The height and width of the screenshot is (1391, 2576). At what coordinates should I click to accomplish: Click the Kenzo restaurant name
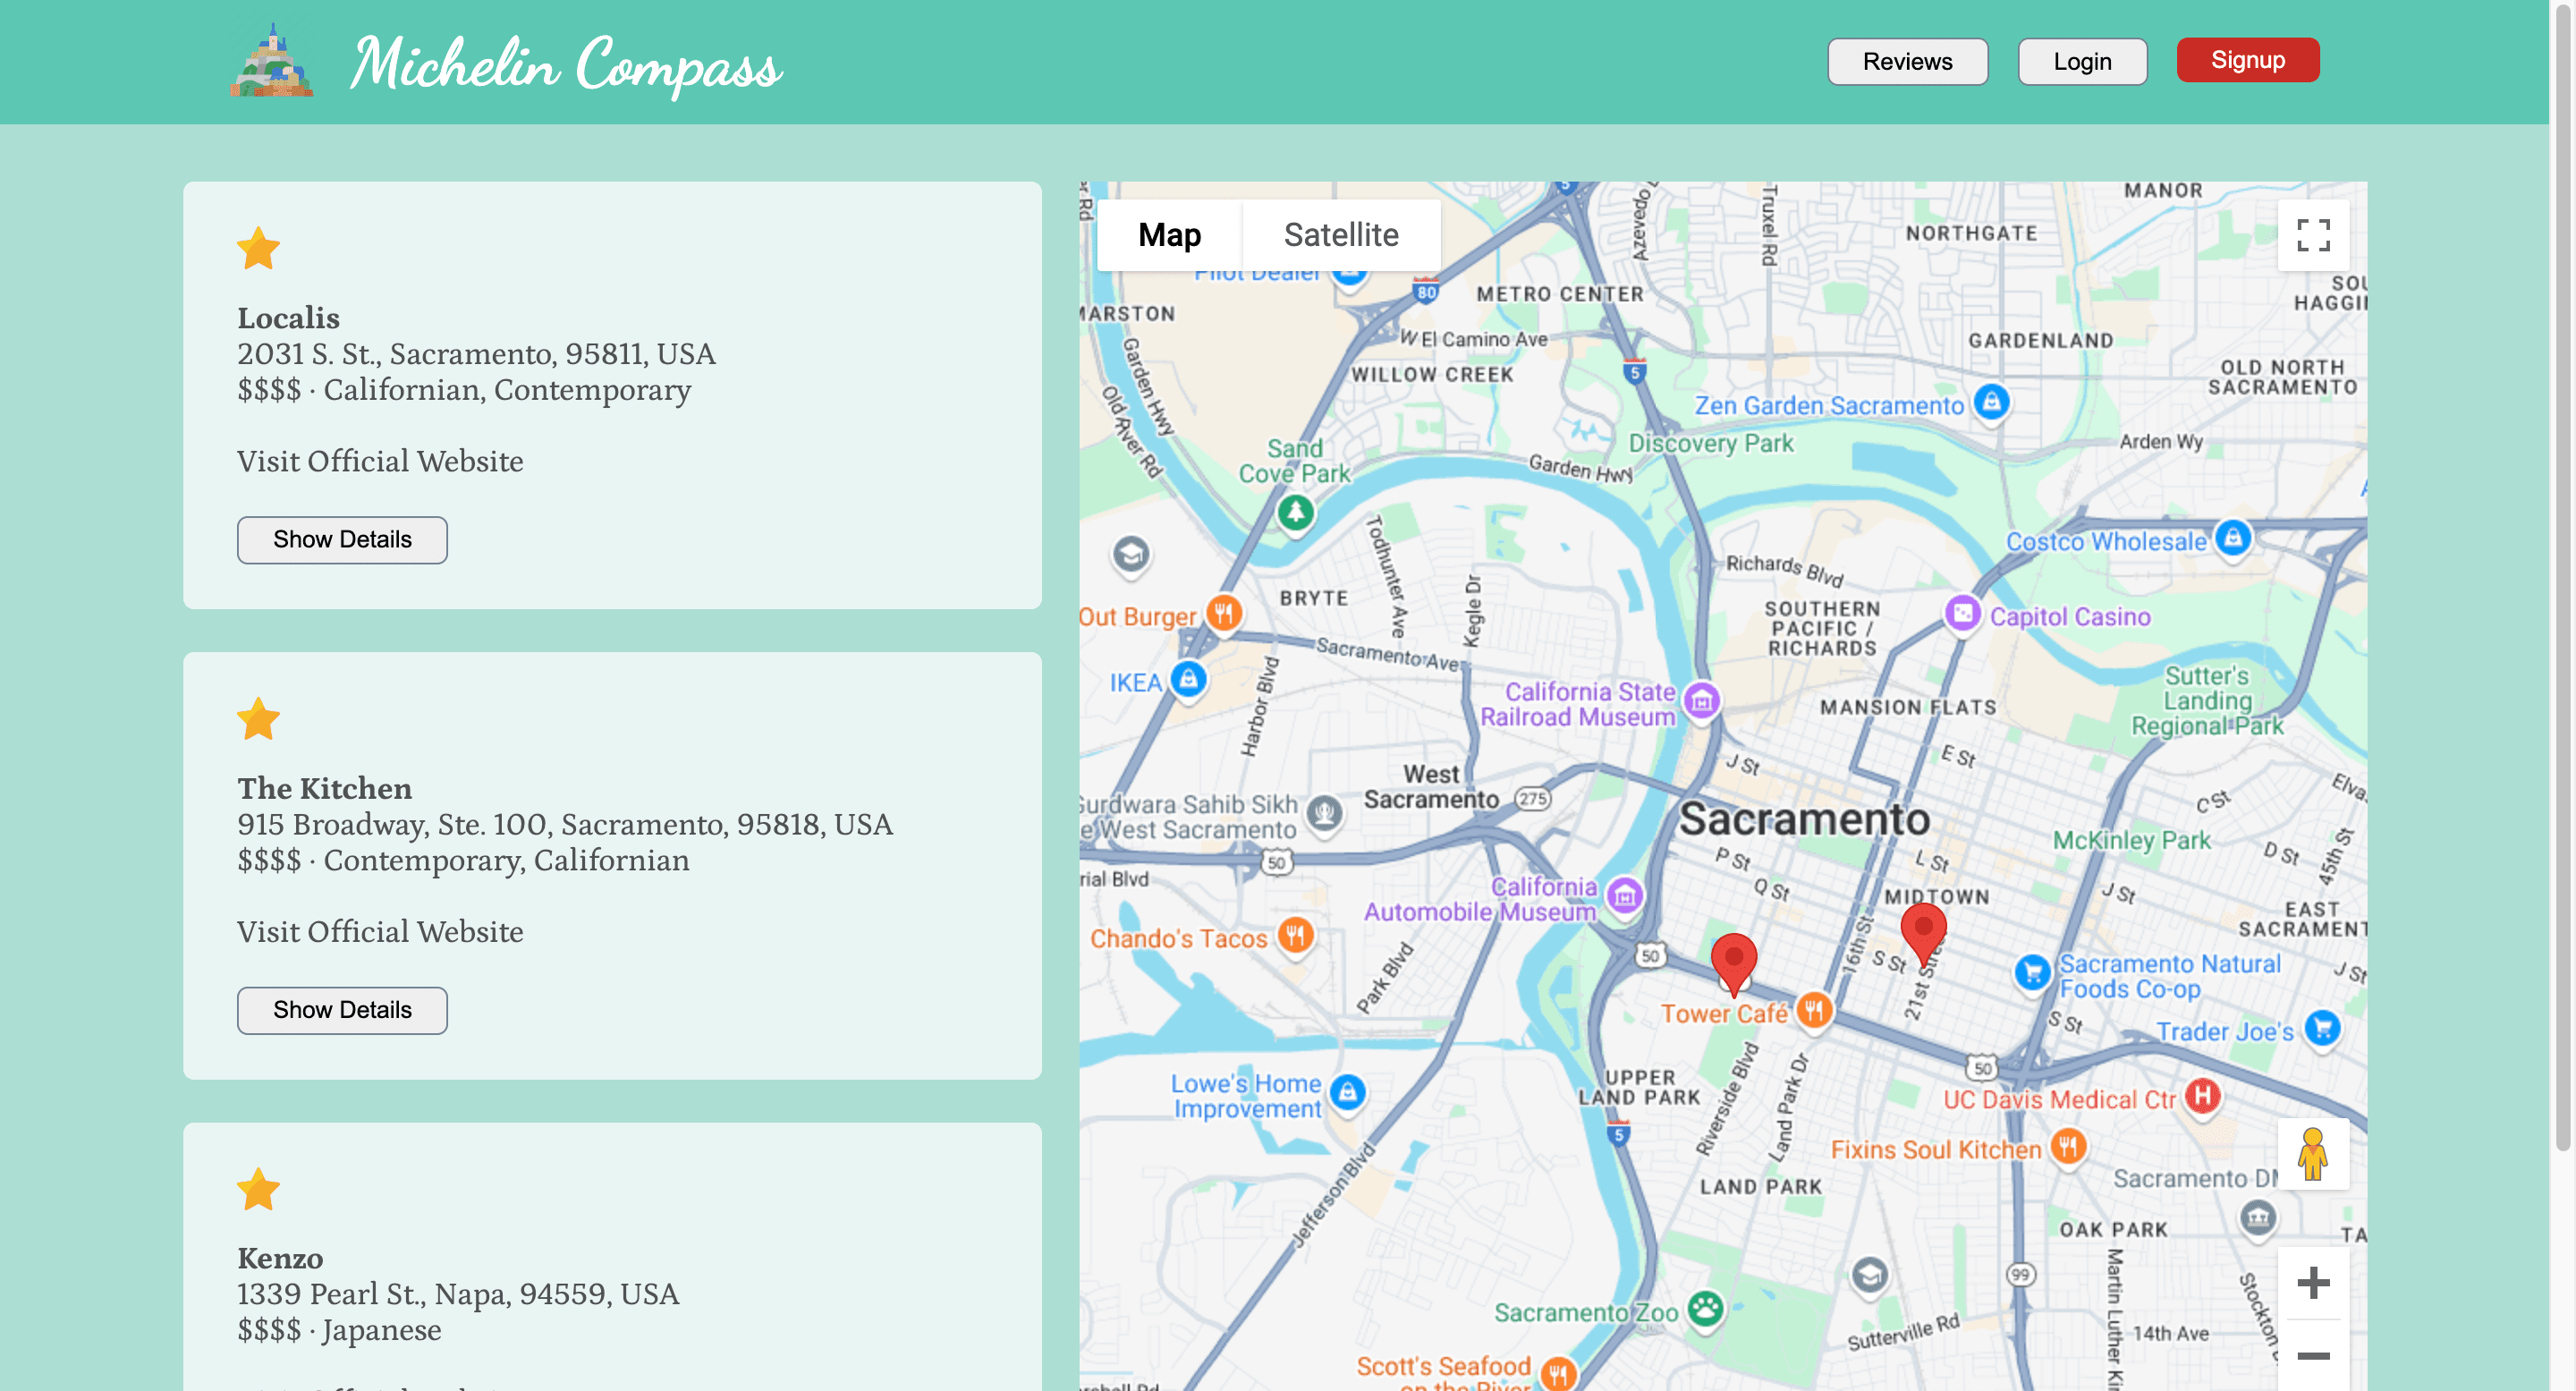280,1259
